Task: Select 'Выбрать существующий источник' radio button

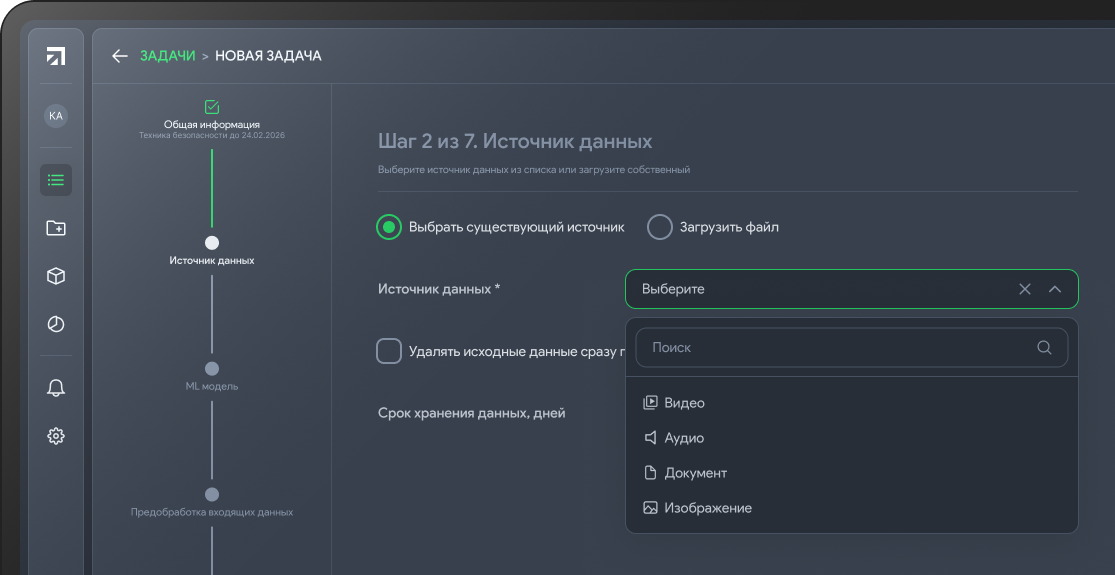Action: (x=389, y=227)
